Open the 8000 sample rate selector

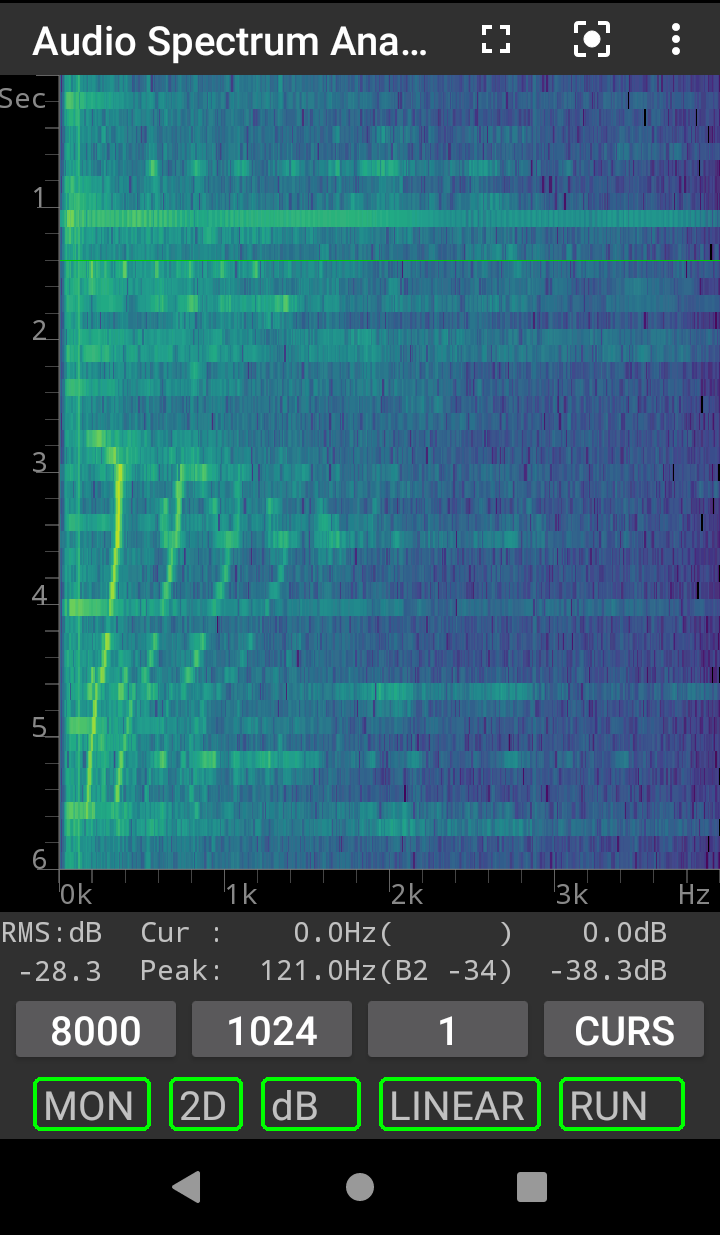pyautogui.click(x=96, y=1030)
